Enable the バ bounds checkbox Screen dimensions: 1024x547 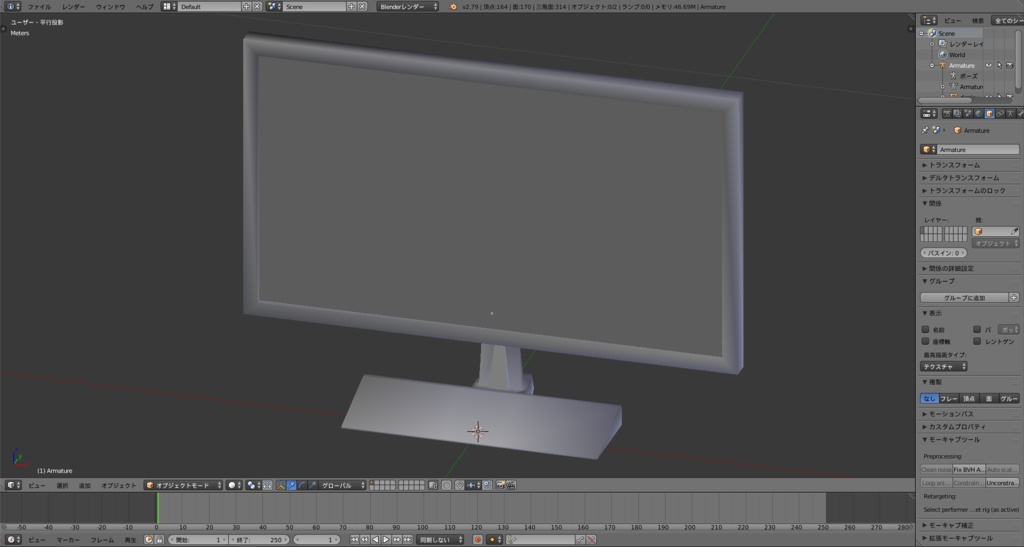[977, 330]
